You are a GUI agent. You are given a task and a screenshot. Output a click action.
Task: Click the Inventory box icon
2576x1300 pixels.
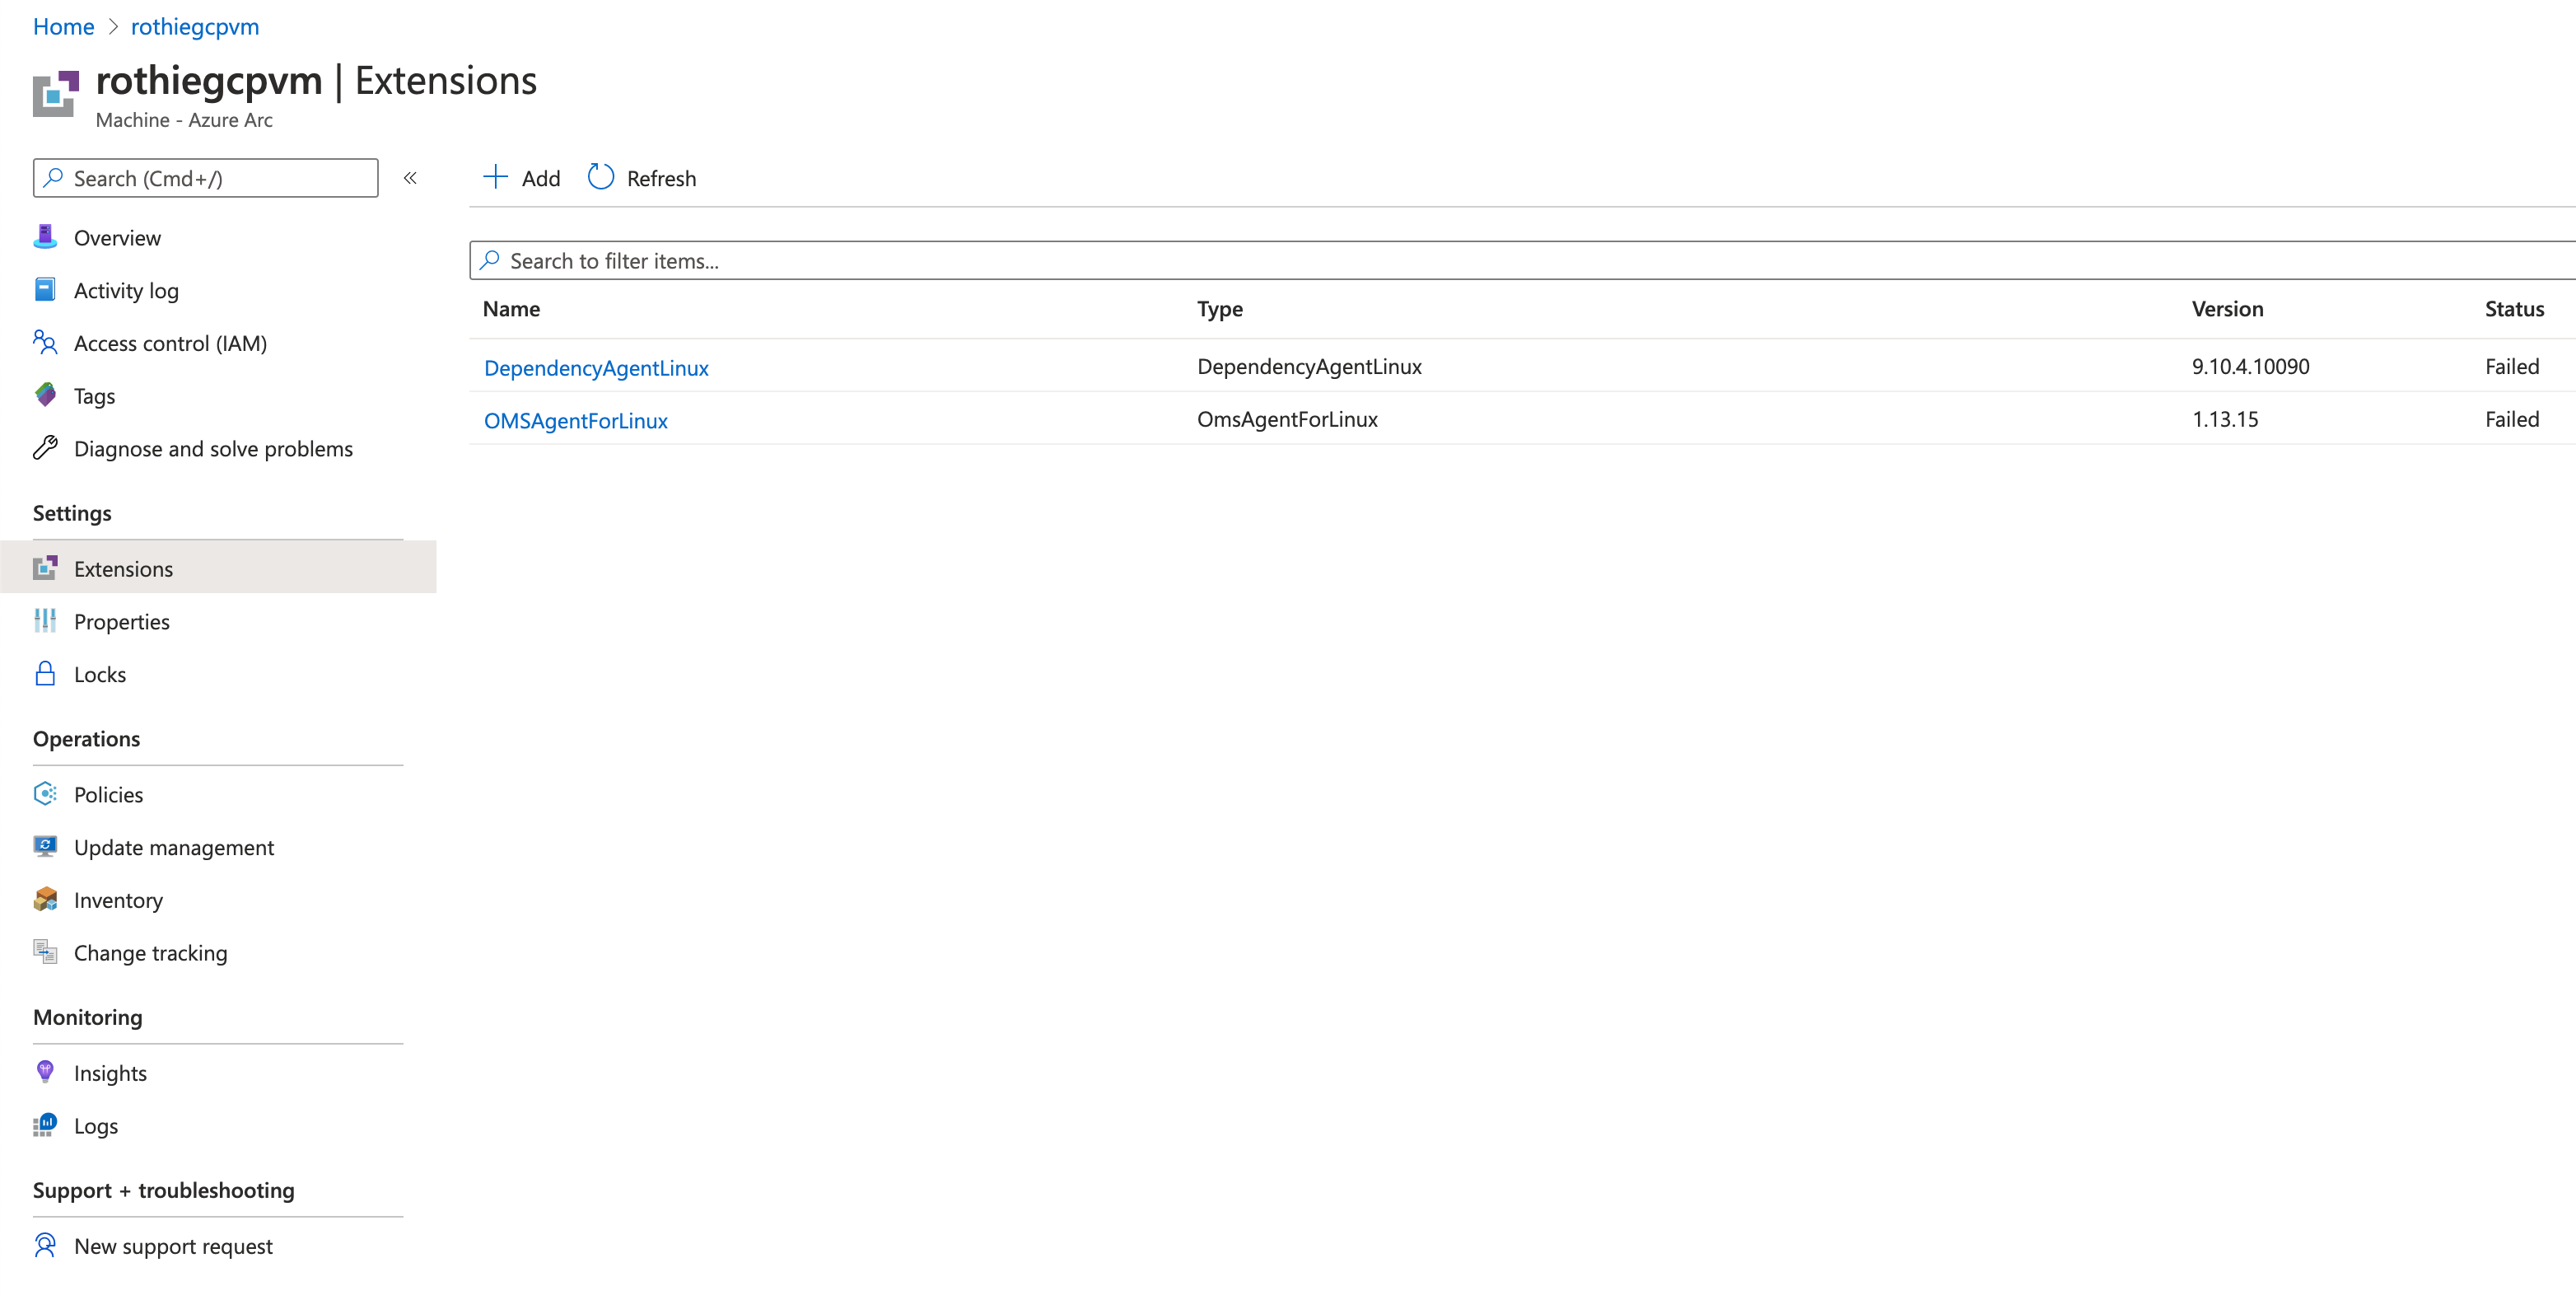(45, 899)
